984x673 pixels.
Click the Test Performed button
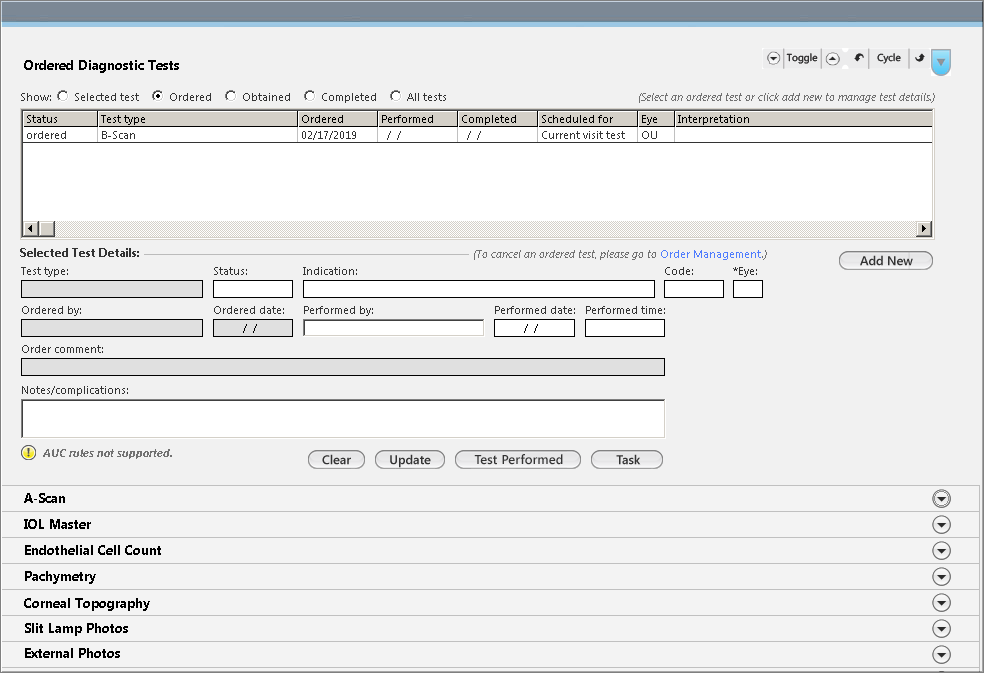(518, 460)
